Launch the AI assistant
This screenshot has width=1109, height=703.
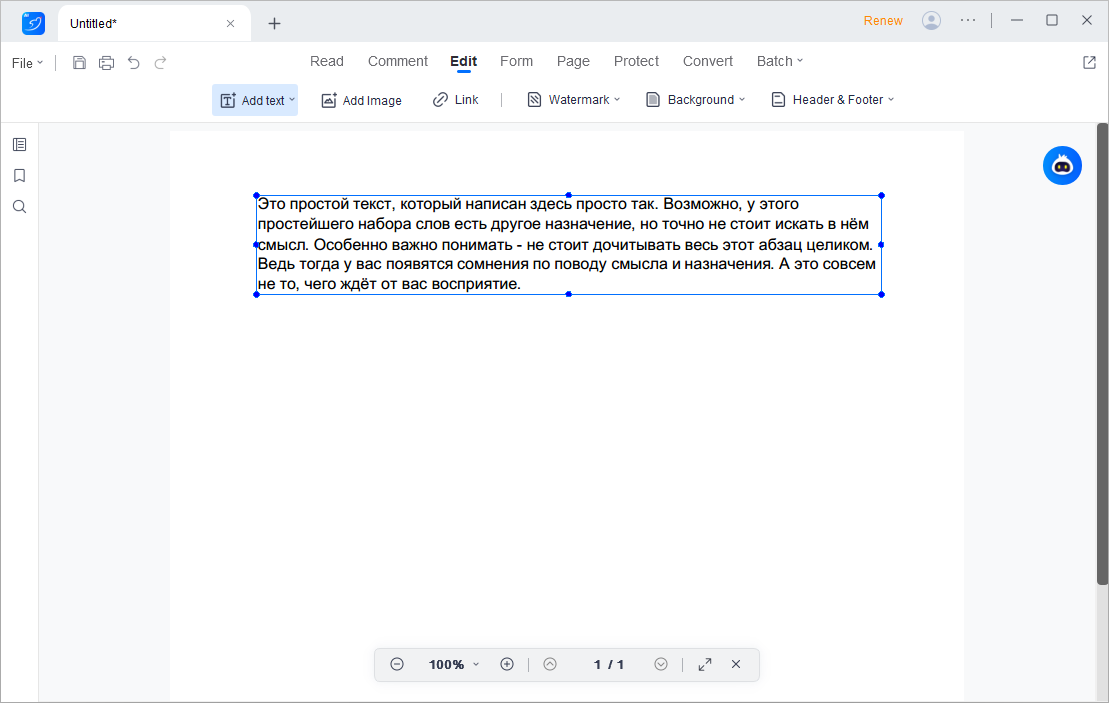[x=1062, y=165]
